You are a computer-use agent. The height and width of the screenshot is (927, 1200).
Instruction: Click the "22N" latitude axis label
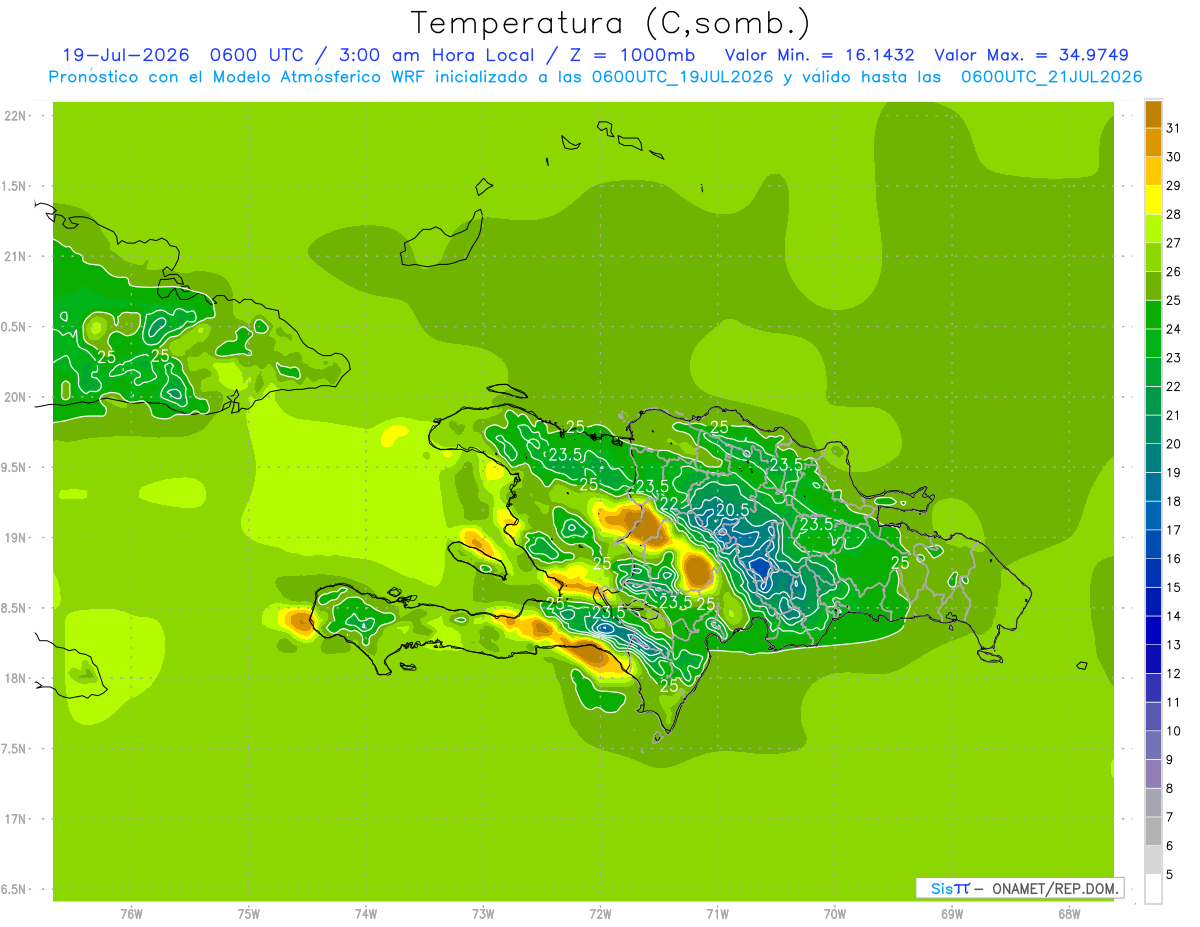15,115
